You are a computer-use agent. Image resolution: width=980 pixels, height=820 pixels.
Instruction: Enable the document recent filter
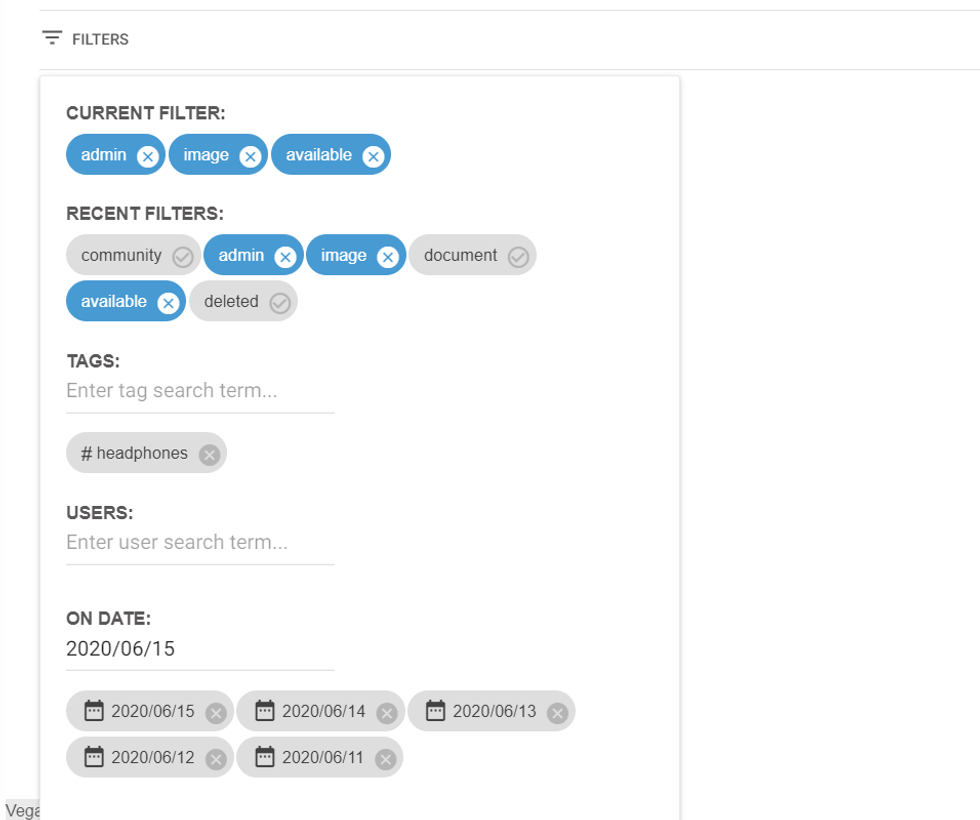coord(518,257)
